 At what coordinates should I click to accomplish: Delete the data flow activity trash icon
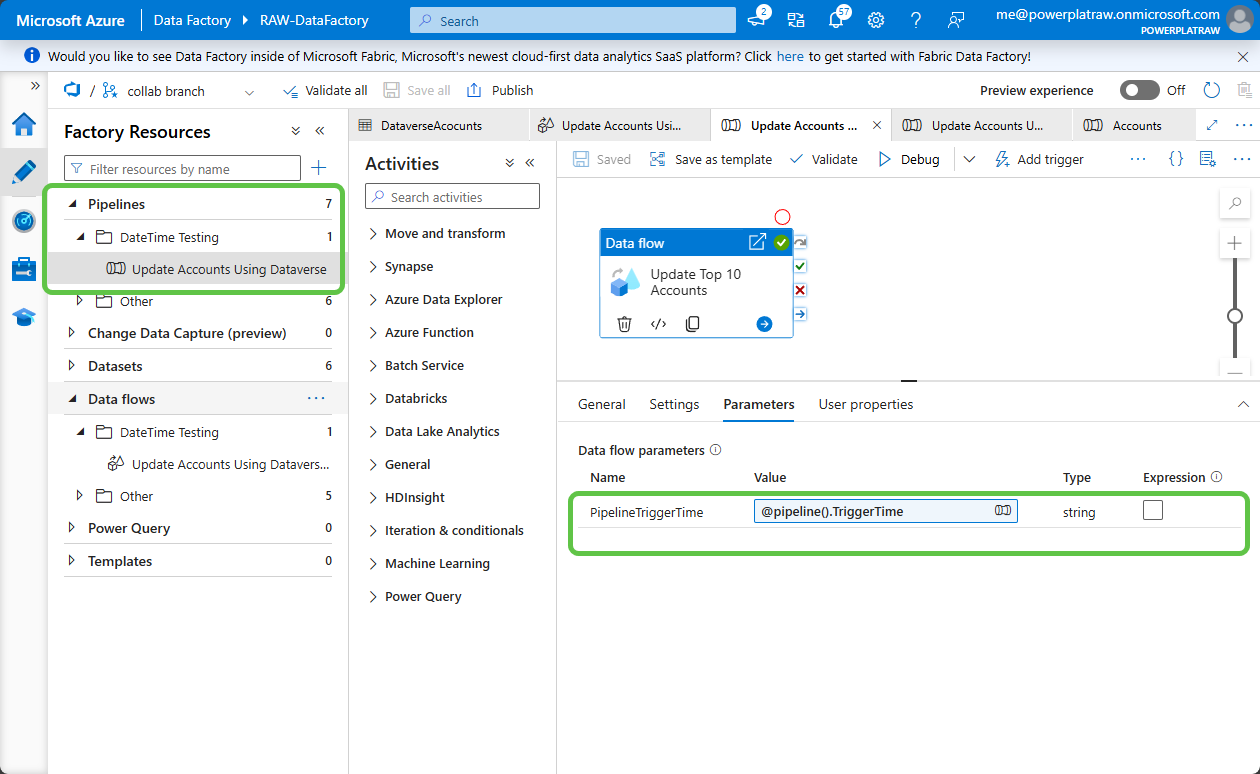pyautogui.click(x=624, y=324)
